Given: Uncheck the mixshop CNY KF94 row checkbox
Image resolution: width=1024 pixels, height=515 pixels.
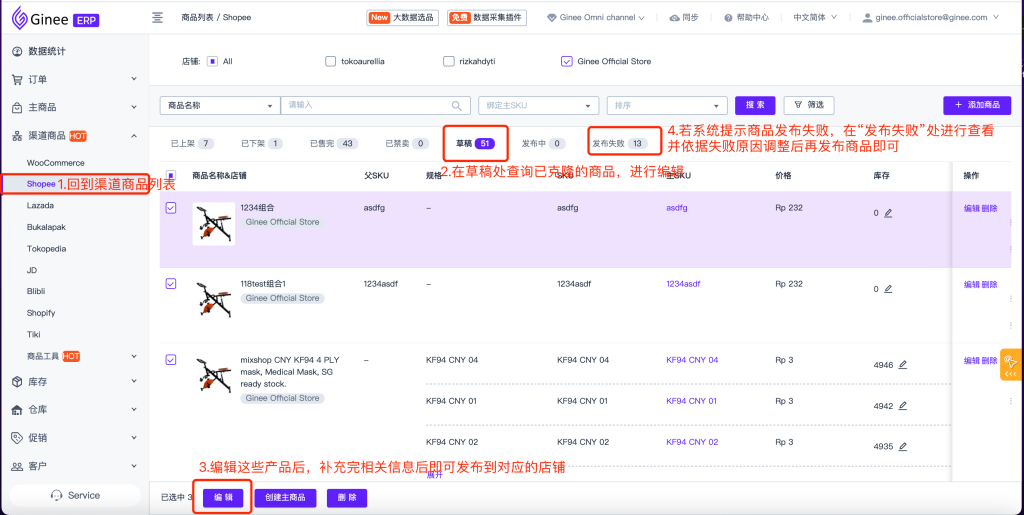Looking at the screenshot, I should [x=171, y=360].
